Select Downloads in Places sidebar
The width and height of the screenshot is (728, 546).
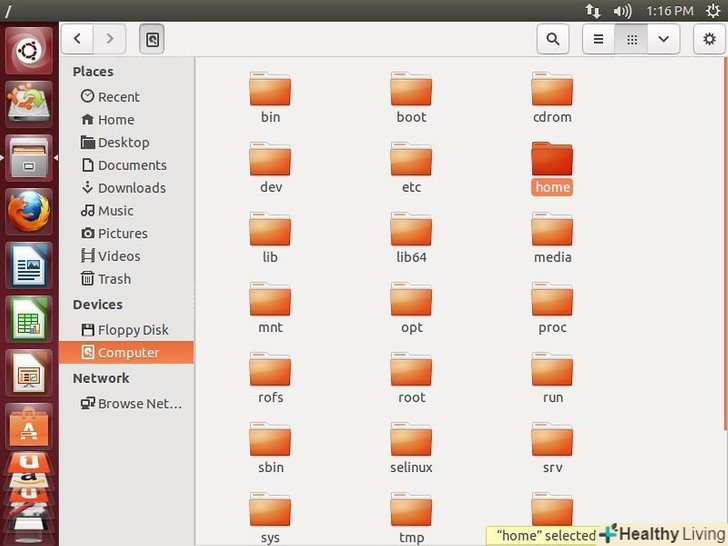pyautogui.click(x=131, y=188)
